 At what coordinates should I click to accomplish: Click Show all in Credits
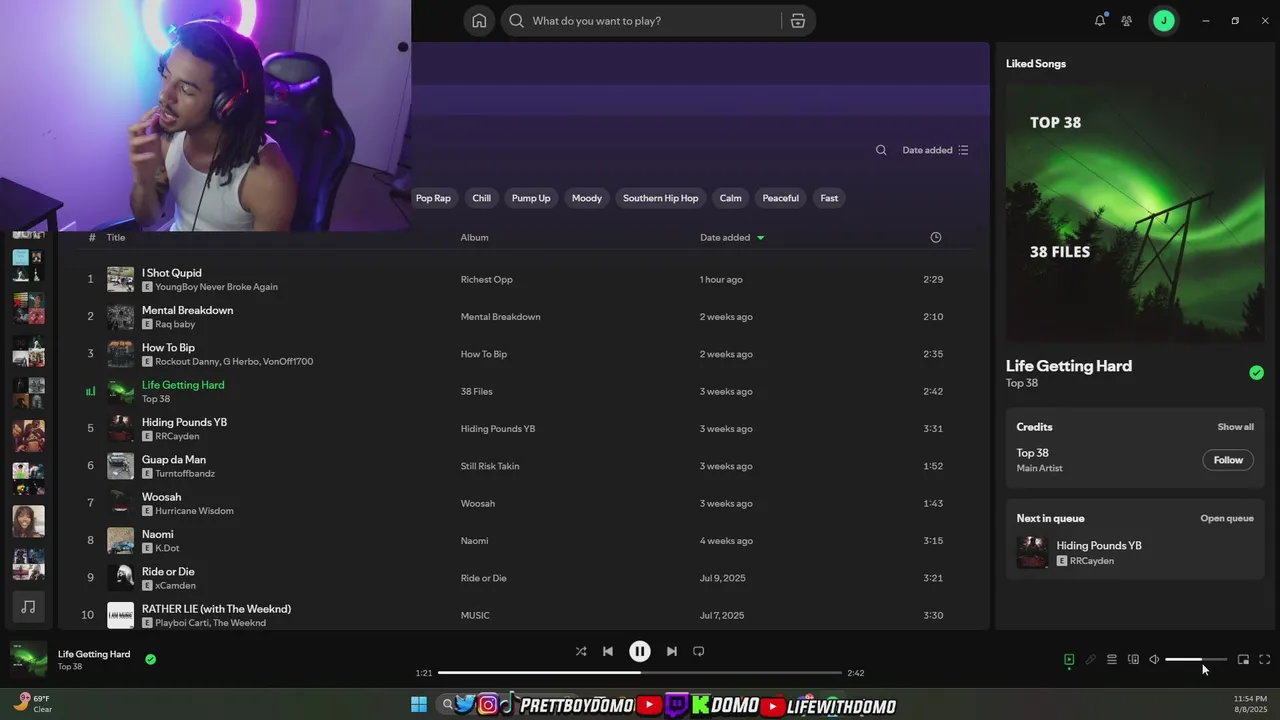(x=1235, y=427)
